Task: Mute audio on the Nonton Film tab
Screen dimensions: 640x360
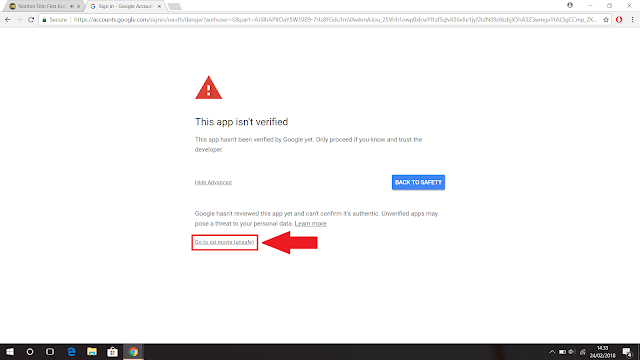Action: tap(72, 7)
